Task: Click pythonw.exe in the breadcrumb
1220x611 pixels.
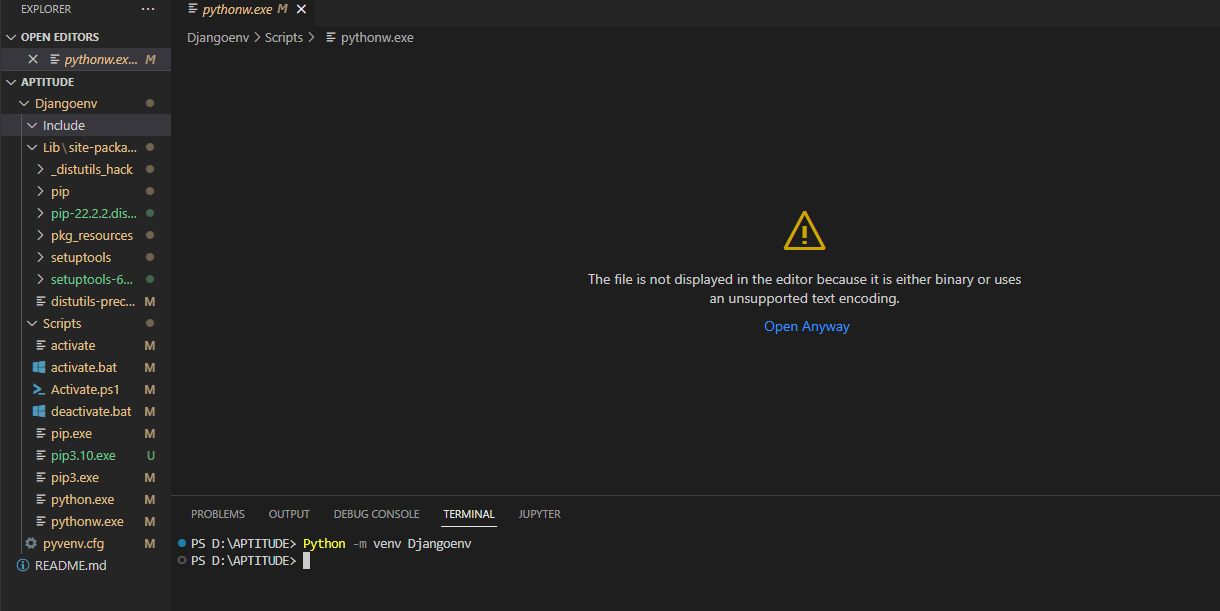Action: pos(377,38)
